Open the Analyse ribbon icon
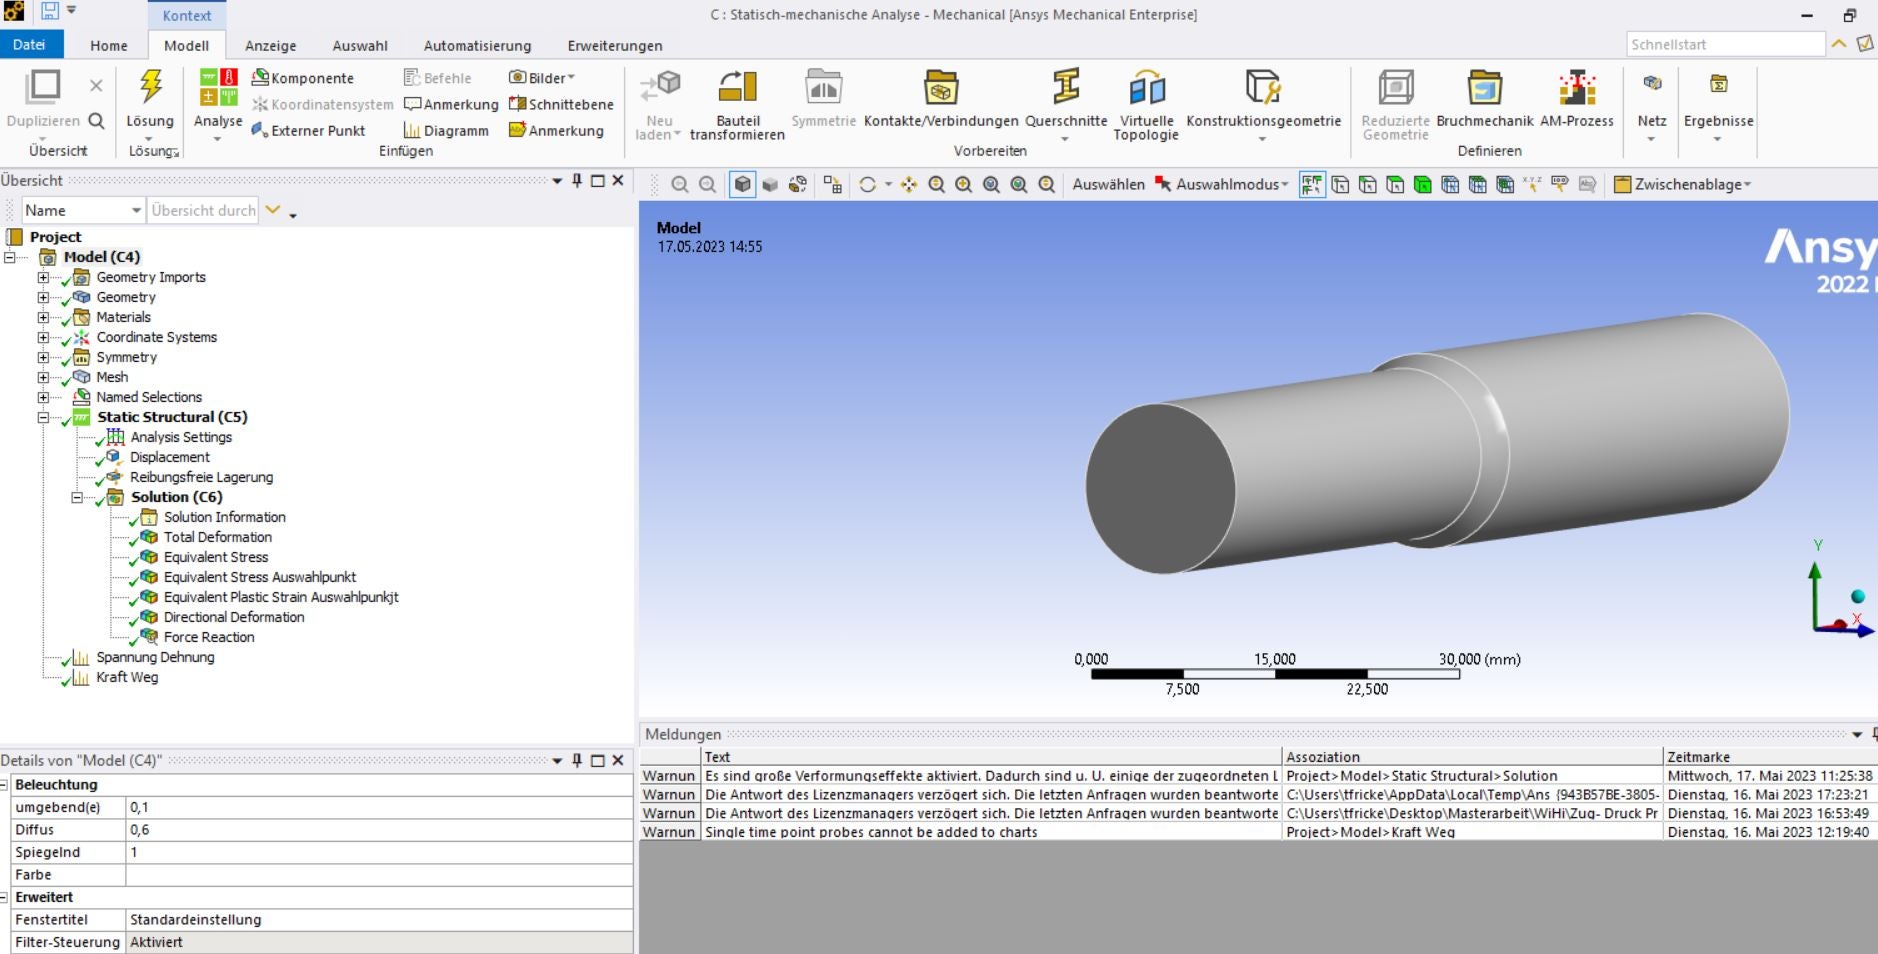Image resolution: width=1878 pixels, height=954 pixels. [218, 87]
